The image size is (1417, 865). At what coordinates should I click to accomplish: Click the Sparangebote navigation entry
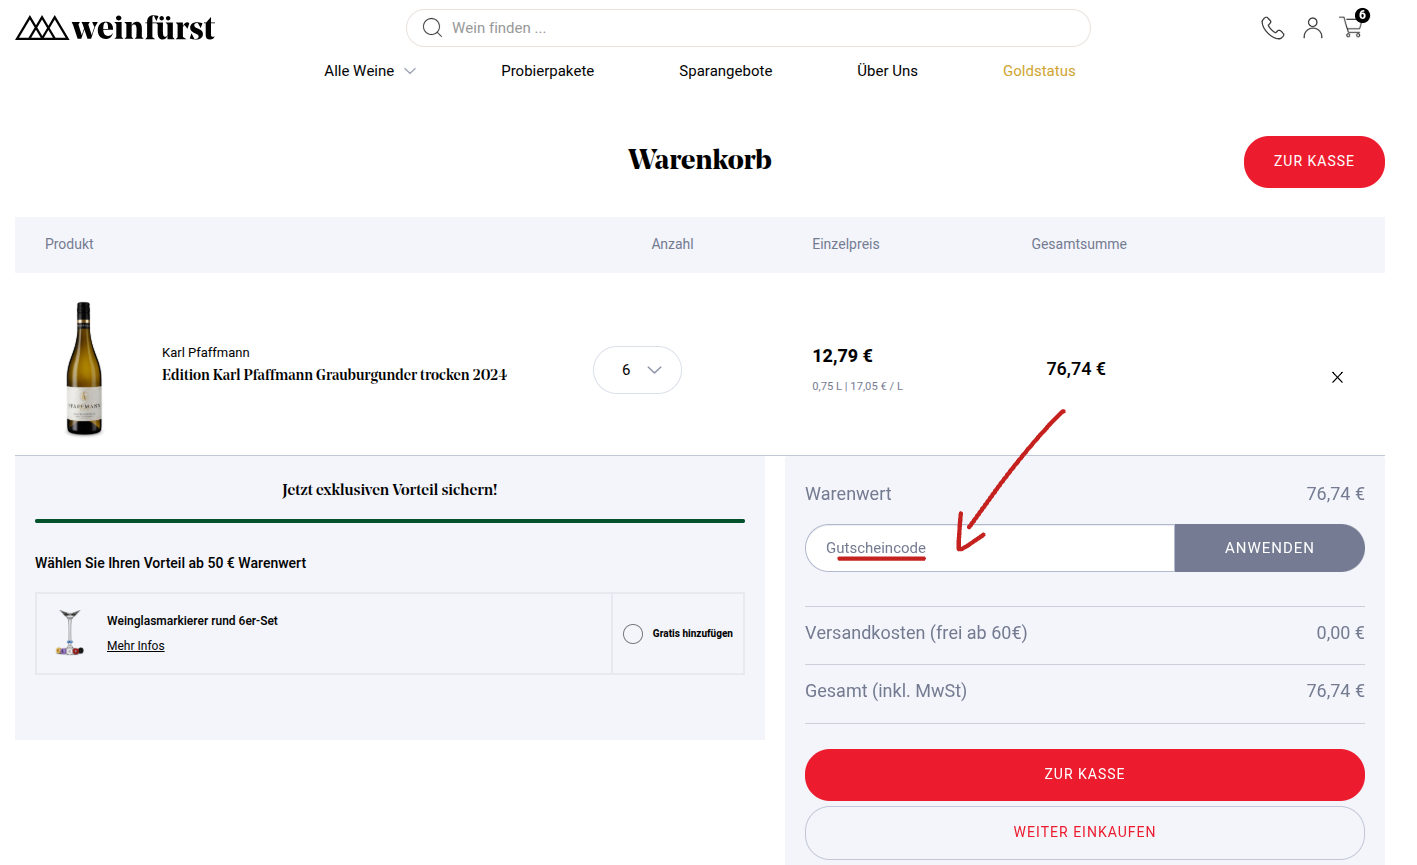click(x=725, y=70)
